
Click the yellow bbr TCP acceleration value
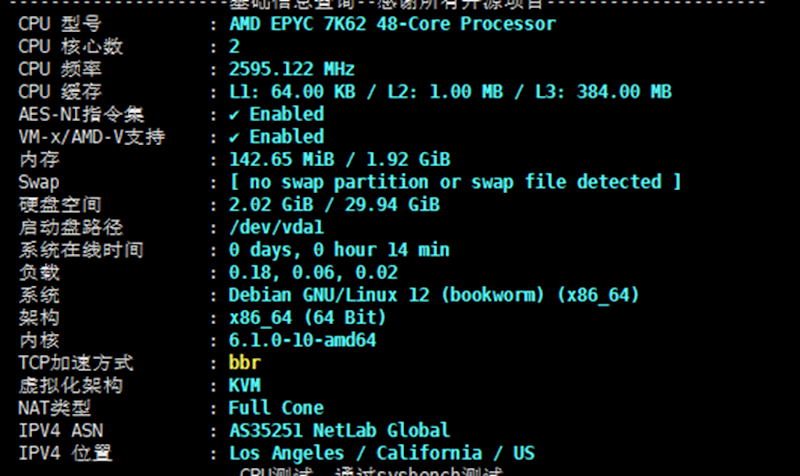point(244,363)
